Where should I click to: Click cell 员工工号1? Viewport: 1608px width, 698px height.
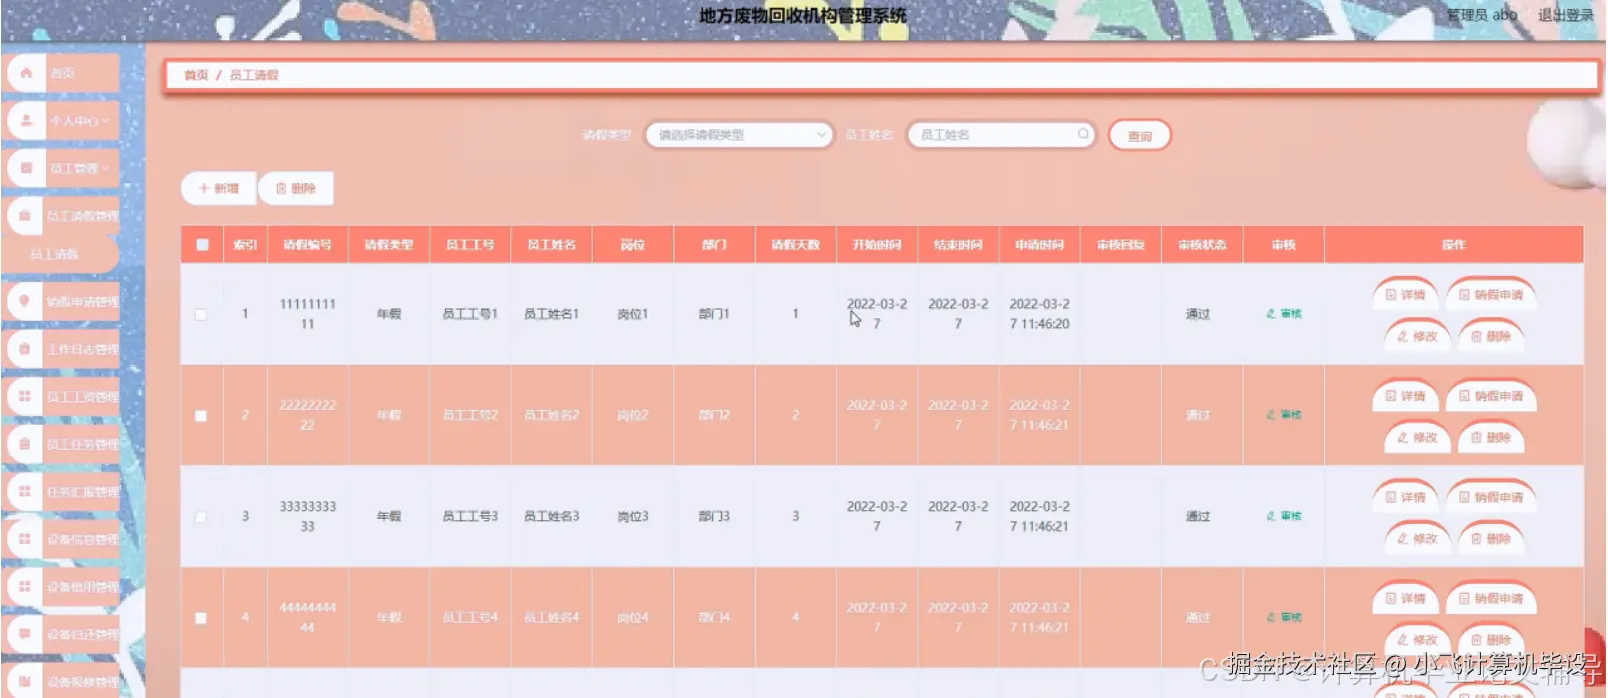(470, 314)
